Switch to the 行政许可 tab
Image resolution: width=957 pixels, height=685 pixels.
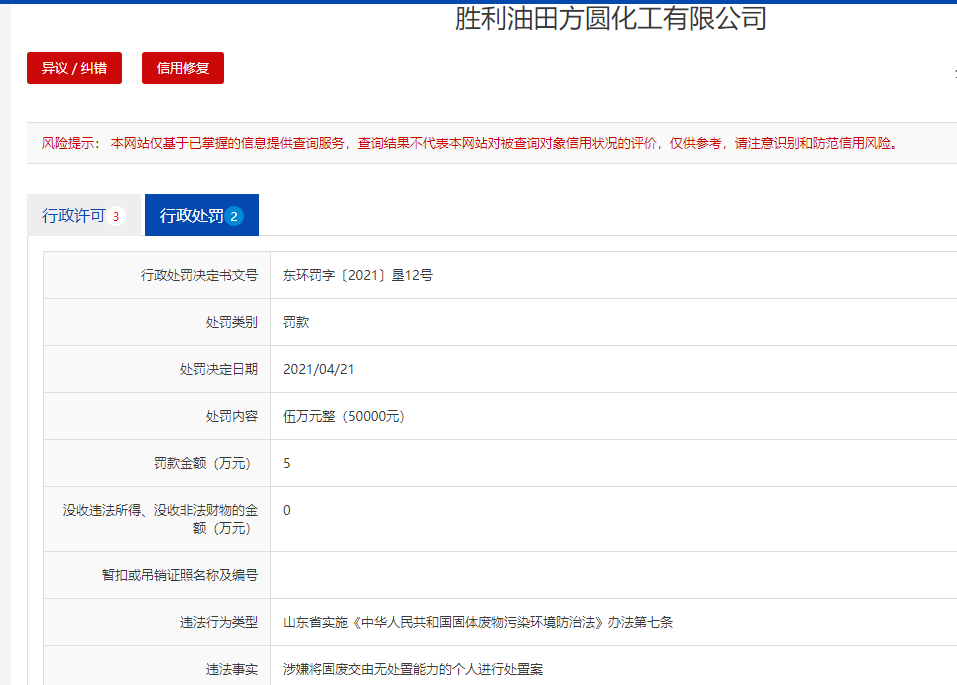(84, 216)
